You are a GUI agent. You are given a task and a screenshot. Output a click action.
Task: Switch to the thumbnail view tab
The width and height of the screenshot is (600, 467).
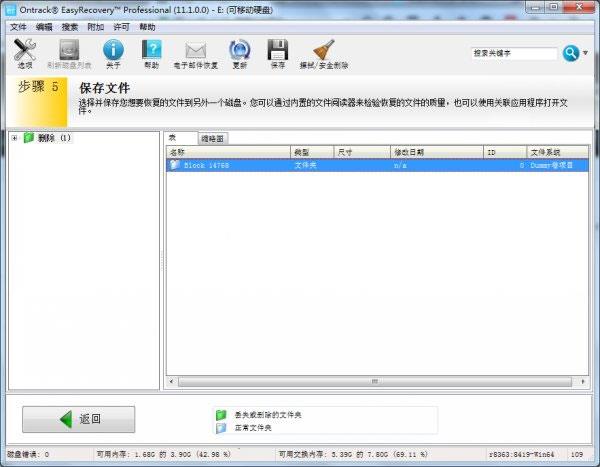pos(212,139)
